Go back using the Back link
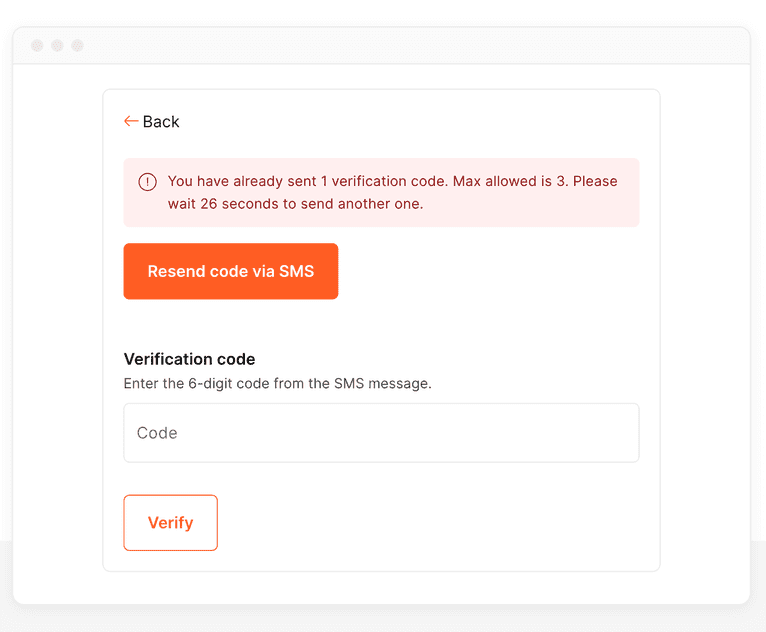The height and width of the screenshot is (632, 766). point(161,122)
